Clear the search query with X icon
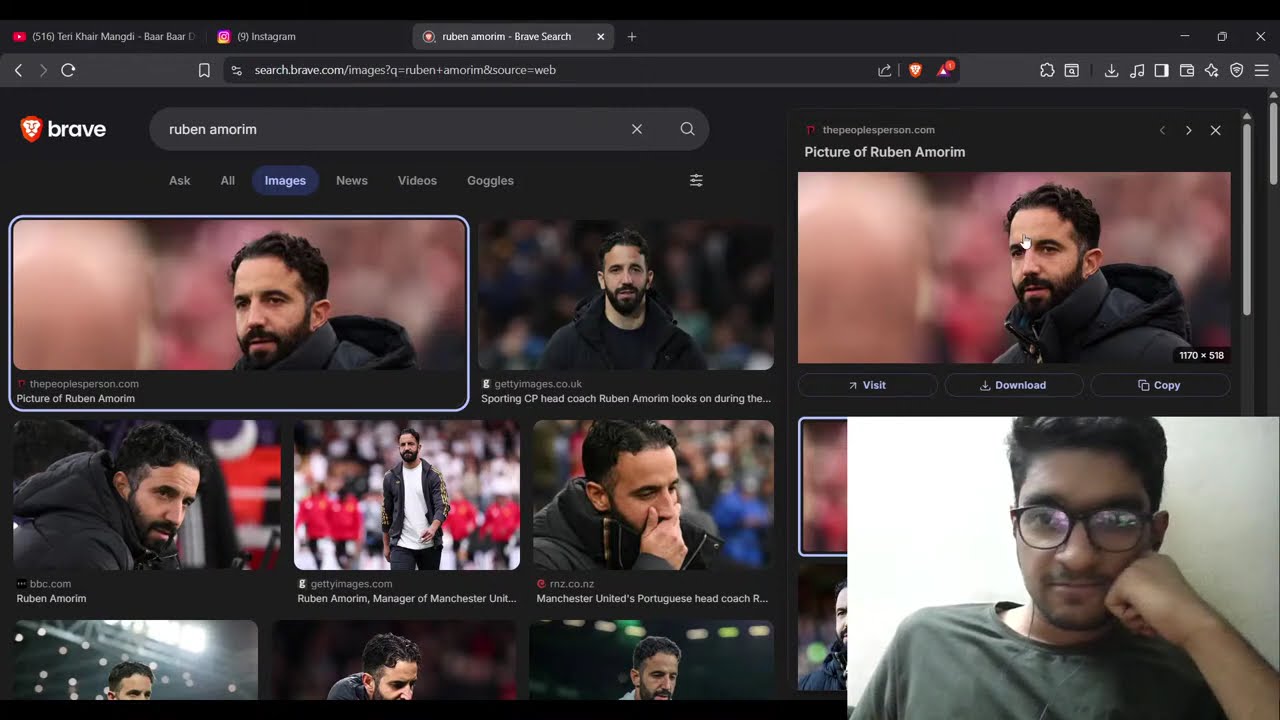 637,129
